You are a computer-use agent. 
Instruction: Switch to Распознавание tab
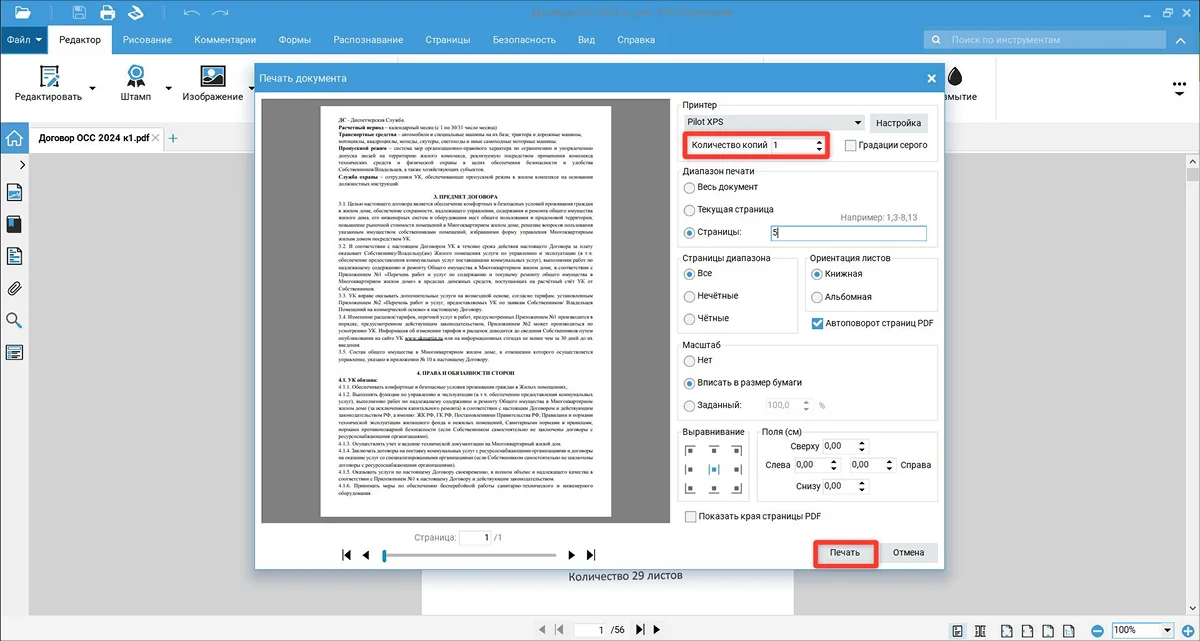click(368, 40)
